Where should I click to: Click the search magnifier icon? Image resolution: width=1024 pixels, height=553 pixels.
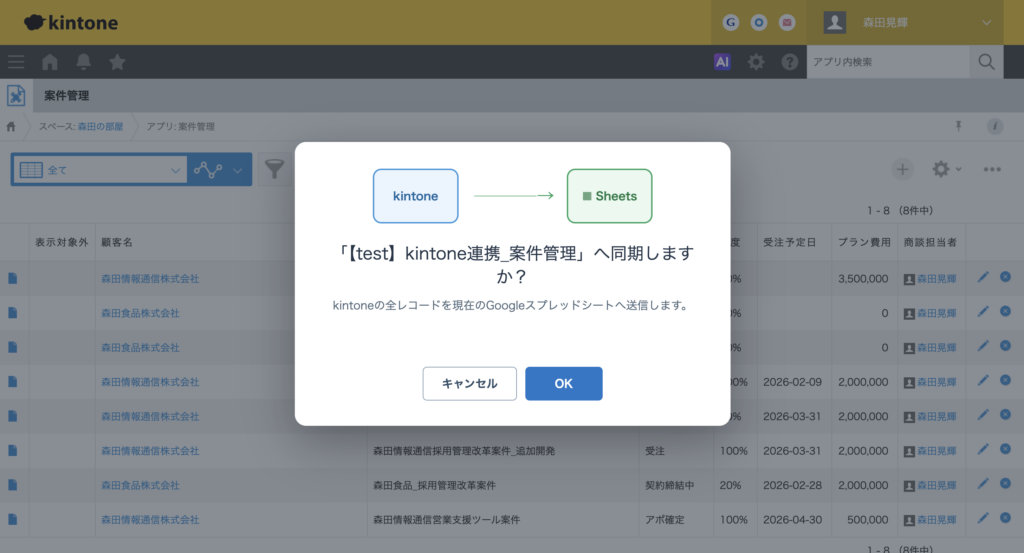(986, 62)
